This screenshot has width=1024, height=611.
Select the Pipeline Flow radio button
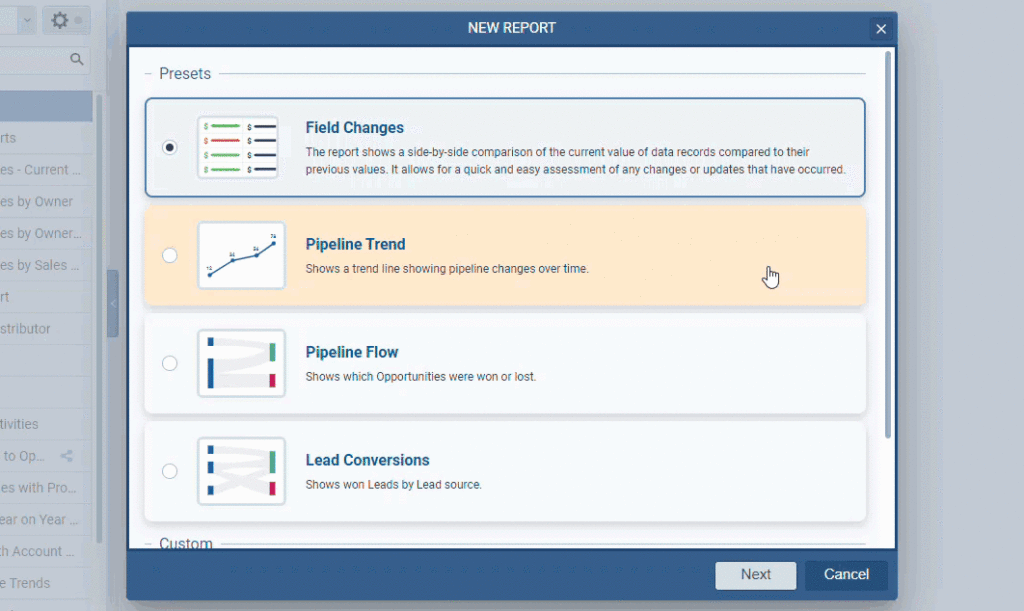click(x=170, y=363)
